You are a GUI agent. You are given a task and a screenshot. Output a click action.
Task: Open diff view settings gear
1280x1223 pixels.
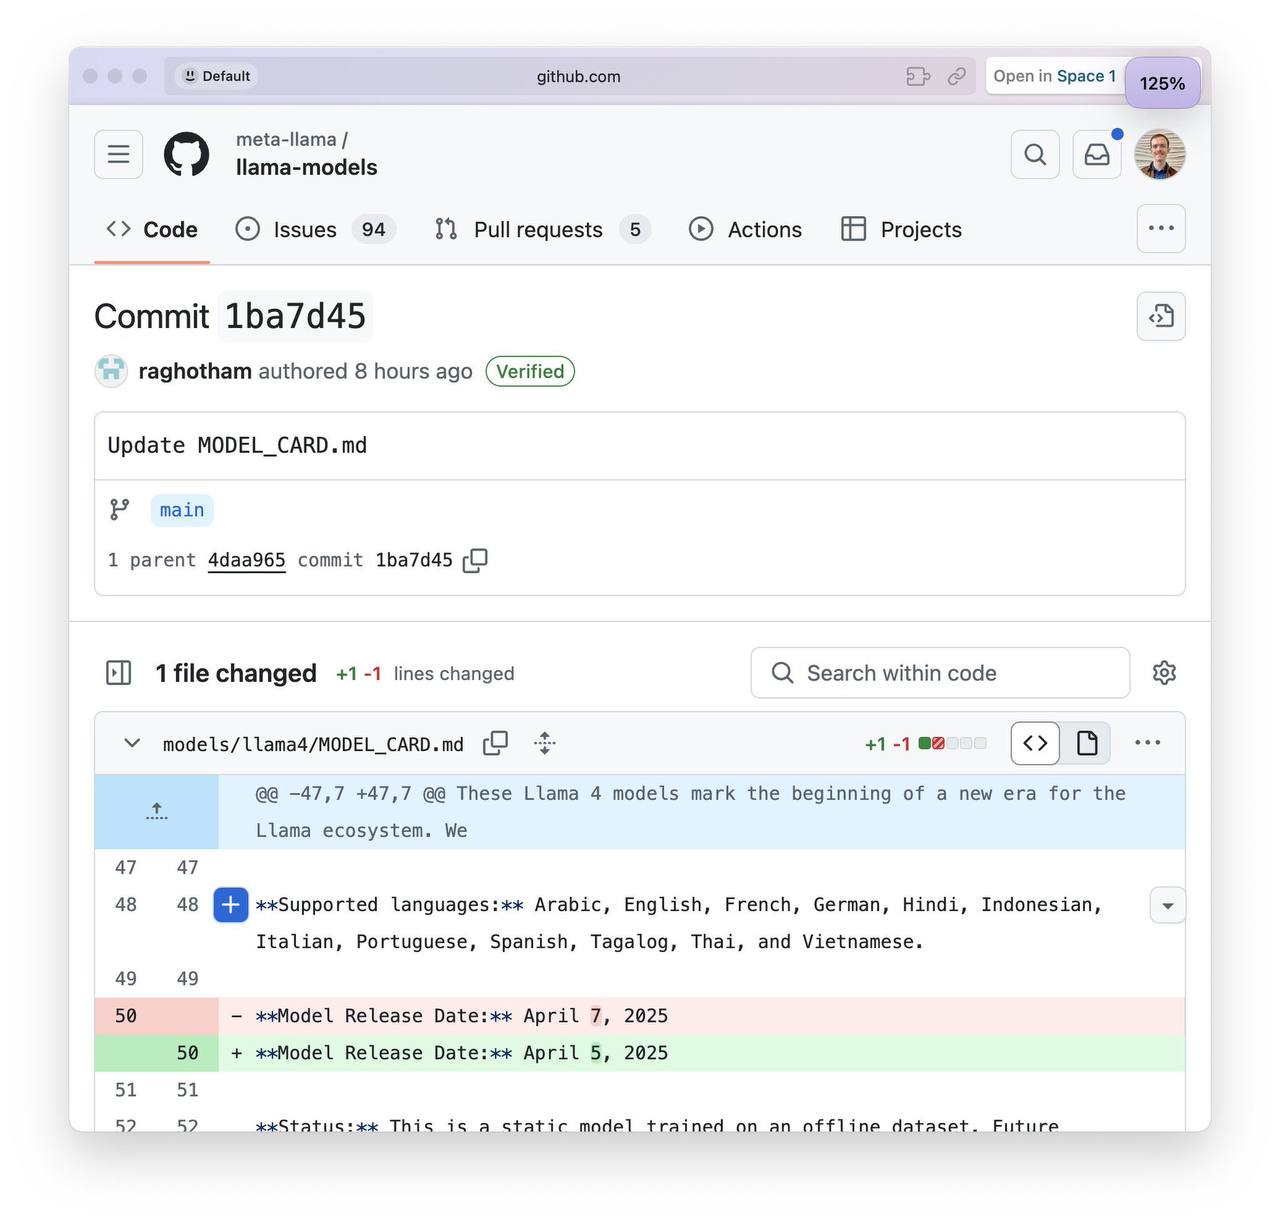coord(1164,673)
